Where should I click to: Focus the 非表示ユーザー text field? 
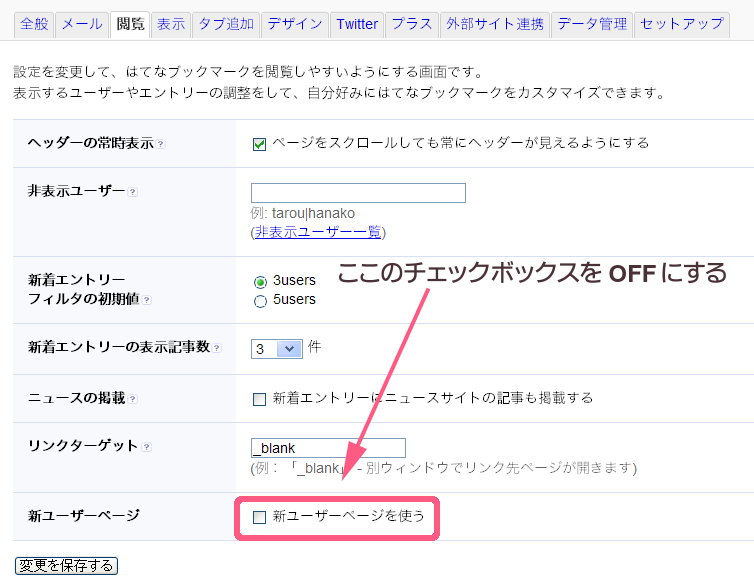pyautogui.click(x=358, y=193)
